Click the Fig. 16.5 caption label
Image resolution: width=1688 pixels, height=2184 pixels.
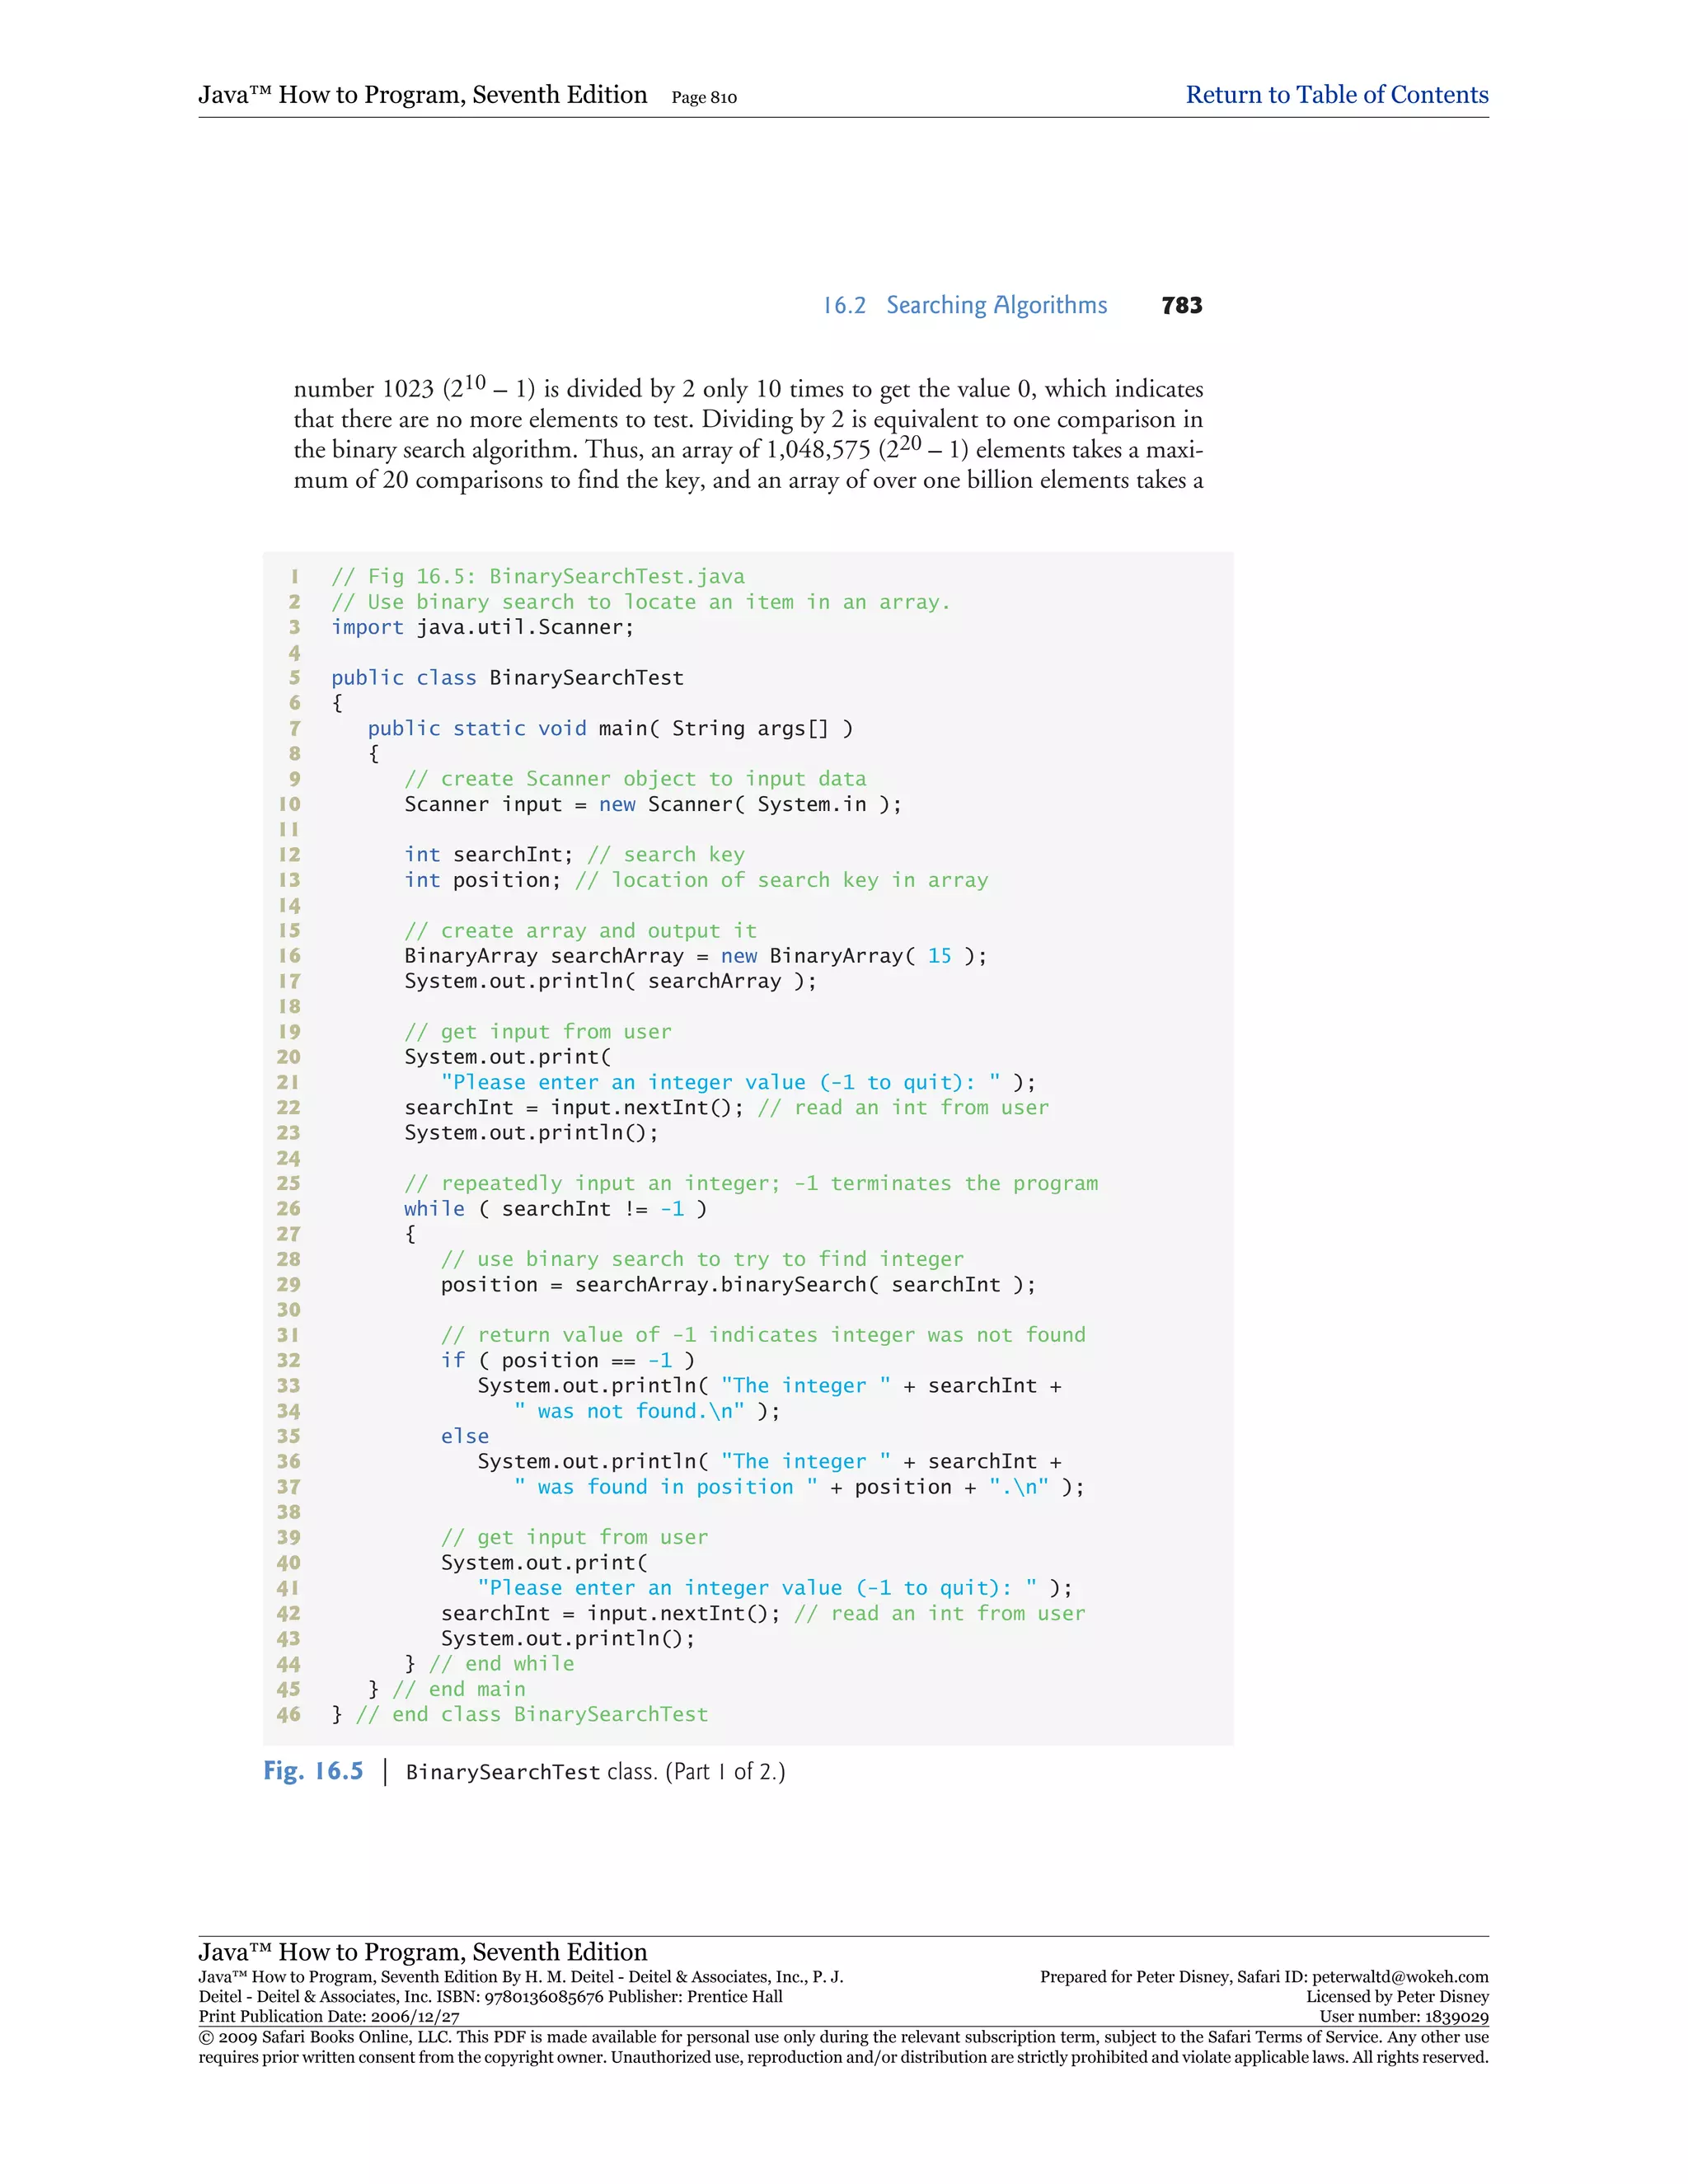pyautogui.click(x=313, y=1771)
